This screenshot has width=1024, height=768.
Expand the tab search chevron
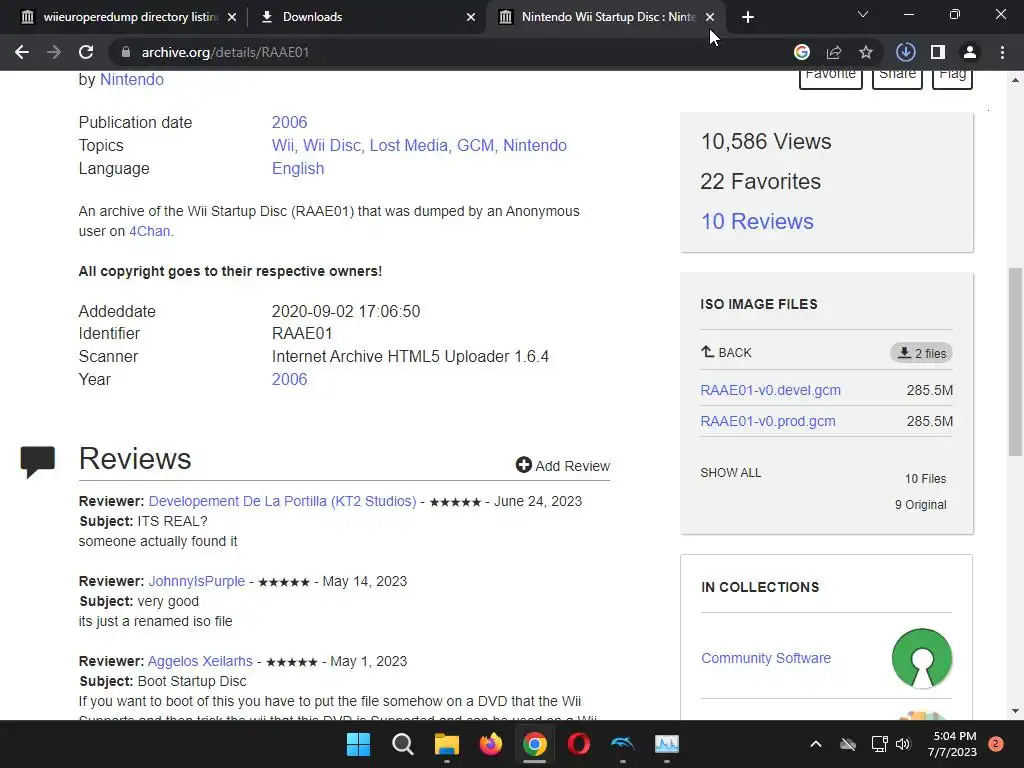pos(863,14)
